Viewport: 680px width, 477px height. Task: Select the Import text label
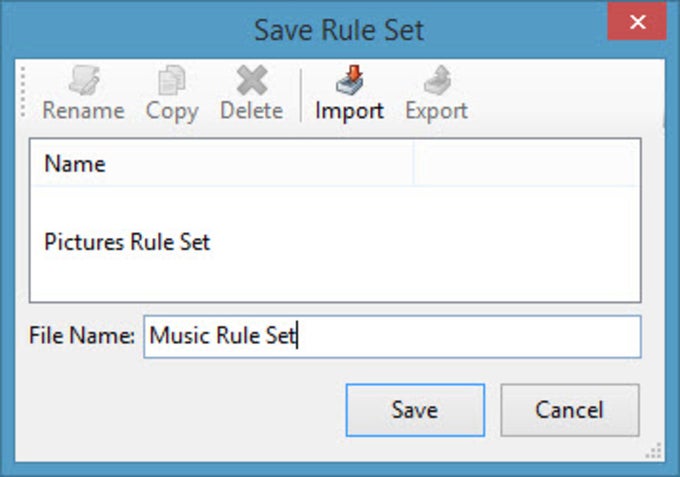coord(349,110)
